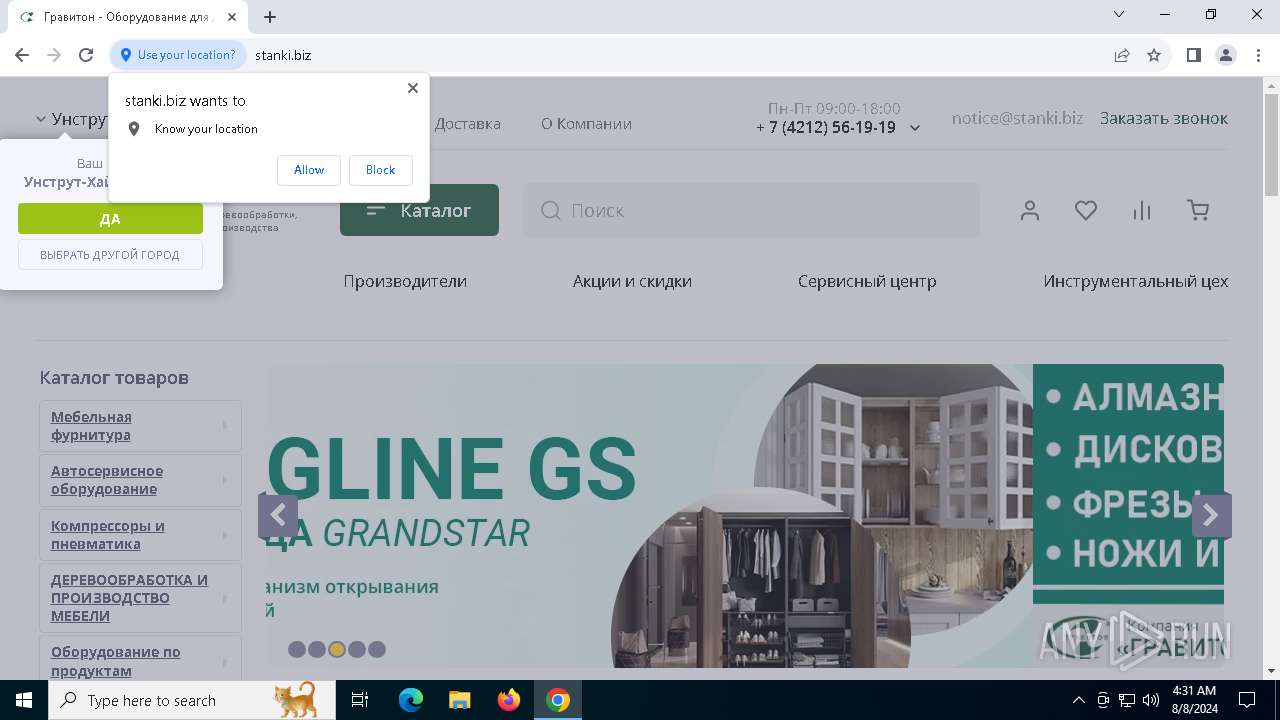Open Chrome three-dot menu

click(x=1257, y=55)
